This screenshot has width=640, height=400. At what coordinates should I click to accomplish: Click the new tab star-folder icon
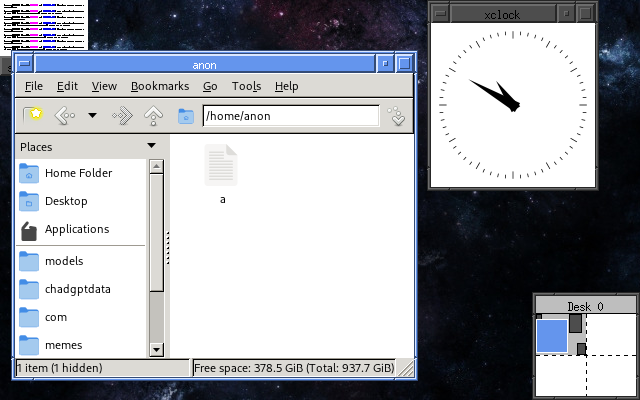(x=33, y=116)
